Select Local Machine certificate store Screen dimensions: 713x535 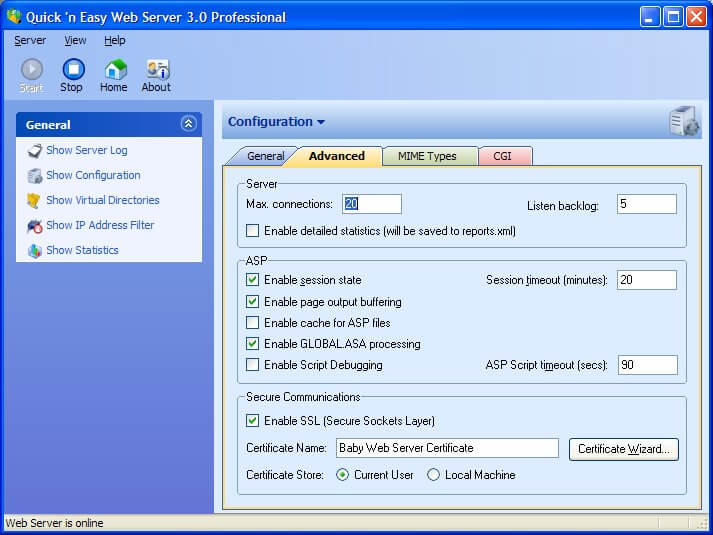pyautogui.click(x=433, y=475)
